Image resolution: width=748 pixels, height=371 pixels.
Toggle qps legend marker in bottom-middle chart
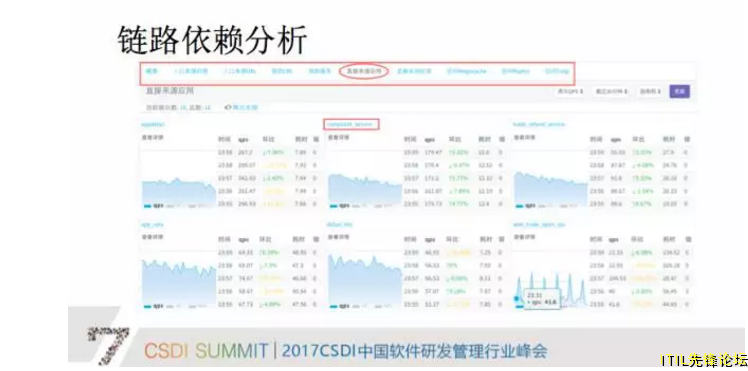333,306
